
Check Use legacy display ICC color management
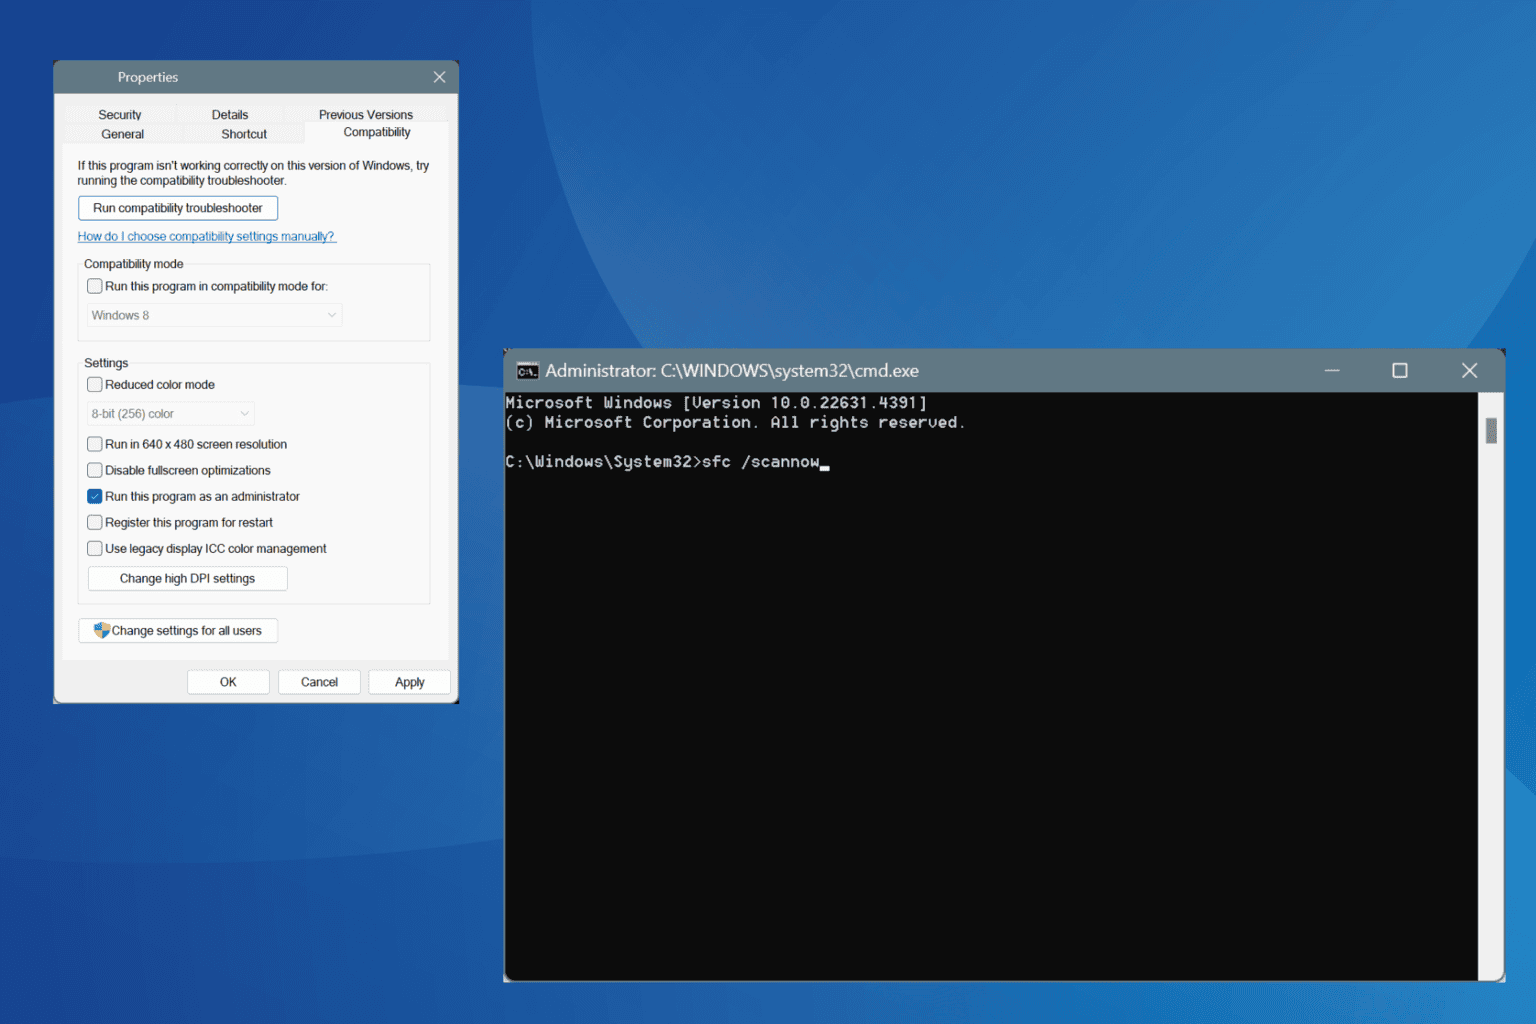[95, 548]
